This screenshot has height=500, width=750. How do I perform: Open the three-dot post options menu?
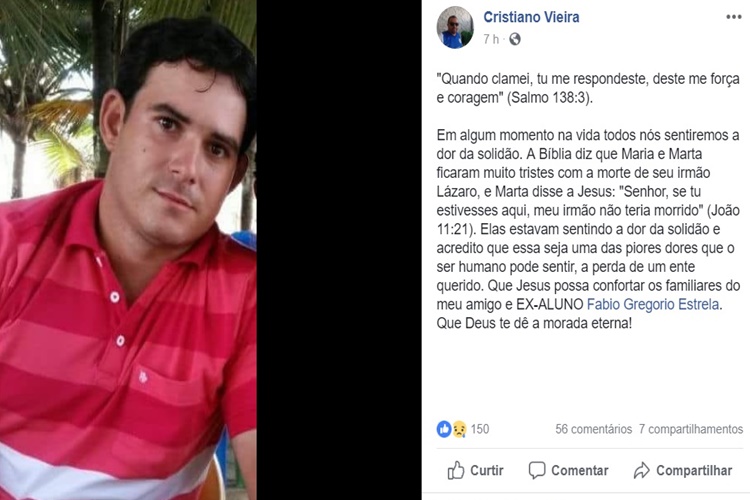[x=733, y=17]
